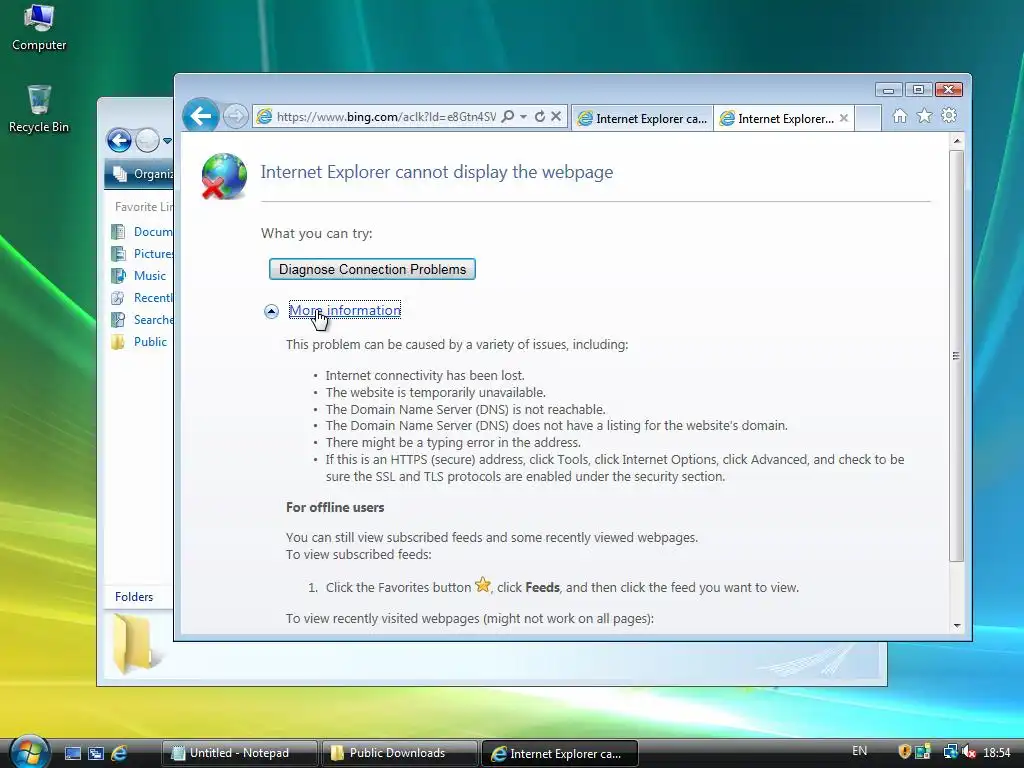The width and height of the screenshot is (1024, 768).
Task: Click the security shield tray icon
Action: pos(904,752)
